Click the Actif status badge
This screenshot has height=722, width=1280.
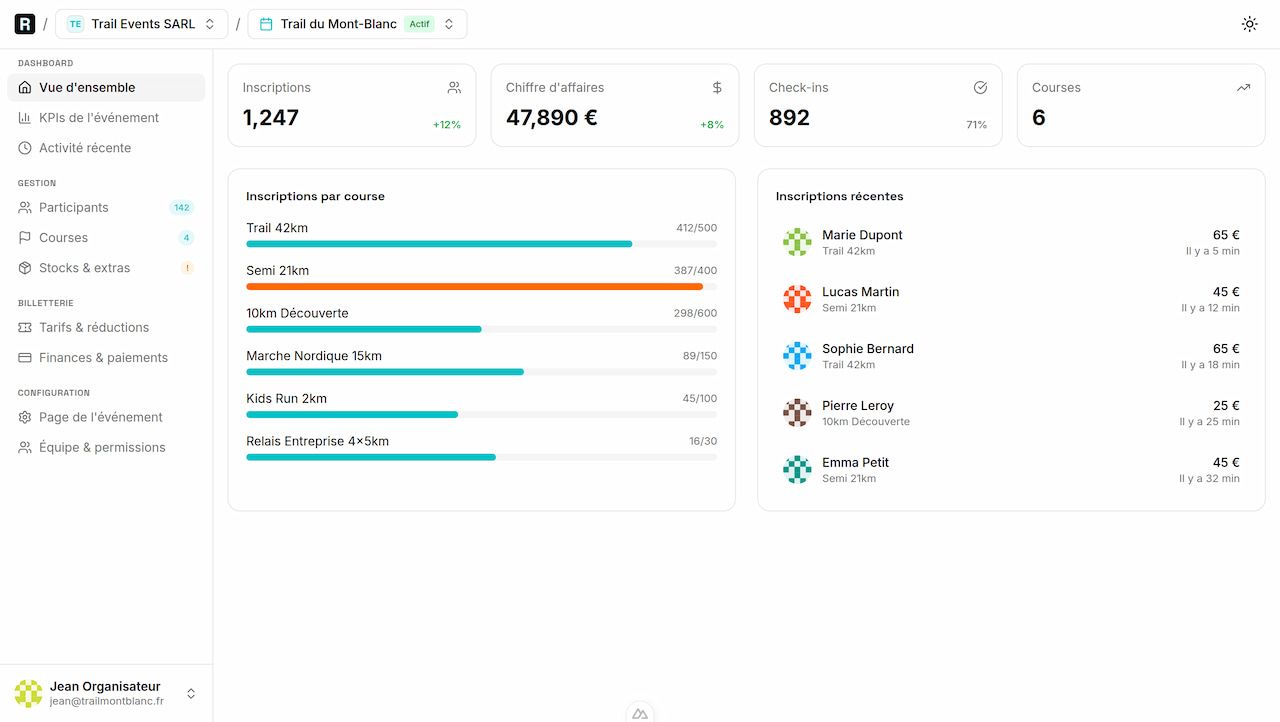point(420,23)
